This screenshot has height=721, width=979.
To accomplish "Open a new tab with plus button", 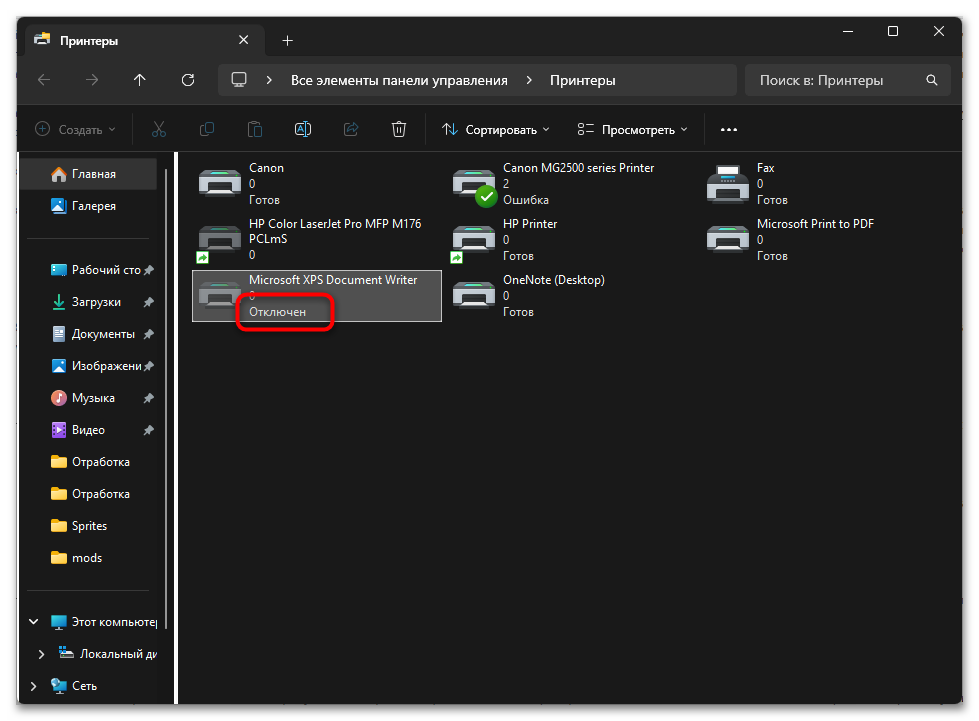I will click(287, 41).
